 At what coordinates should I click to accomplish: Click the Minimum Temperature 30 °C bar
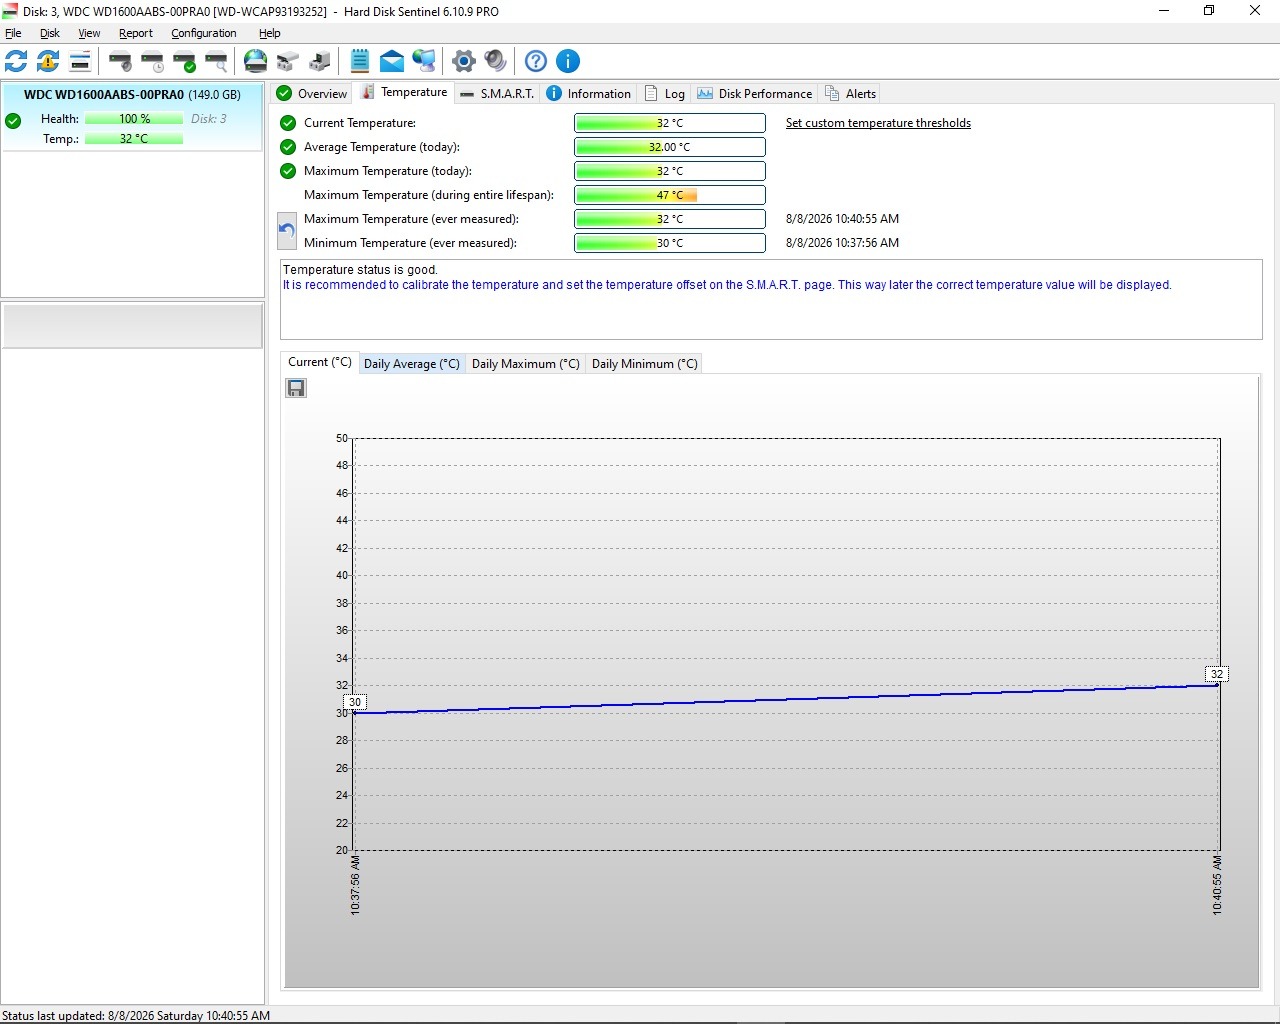click(x=670, y=243)
